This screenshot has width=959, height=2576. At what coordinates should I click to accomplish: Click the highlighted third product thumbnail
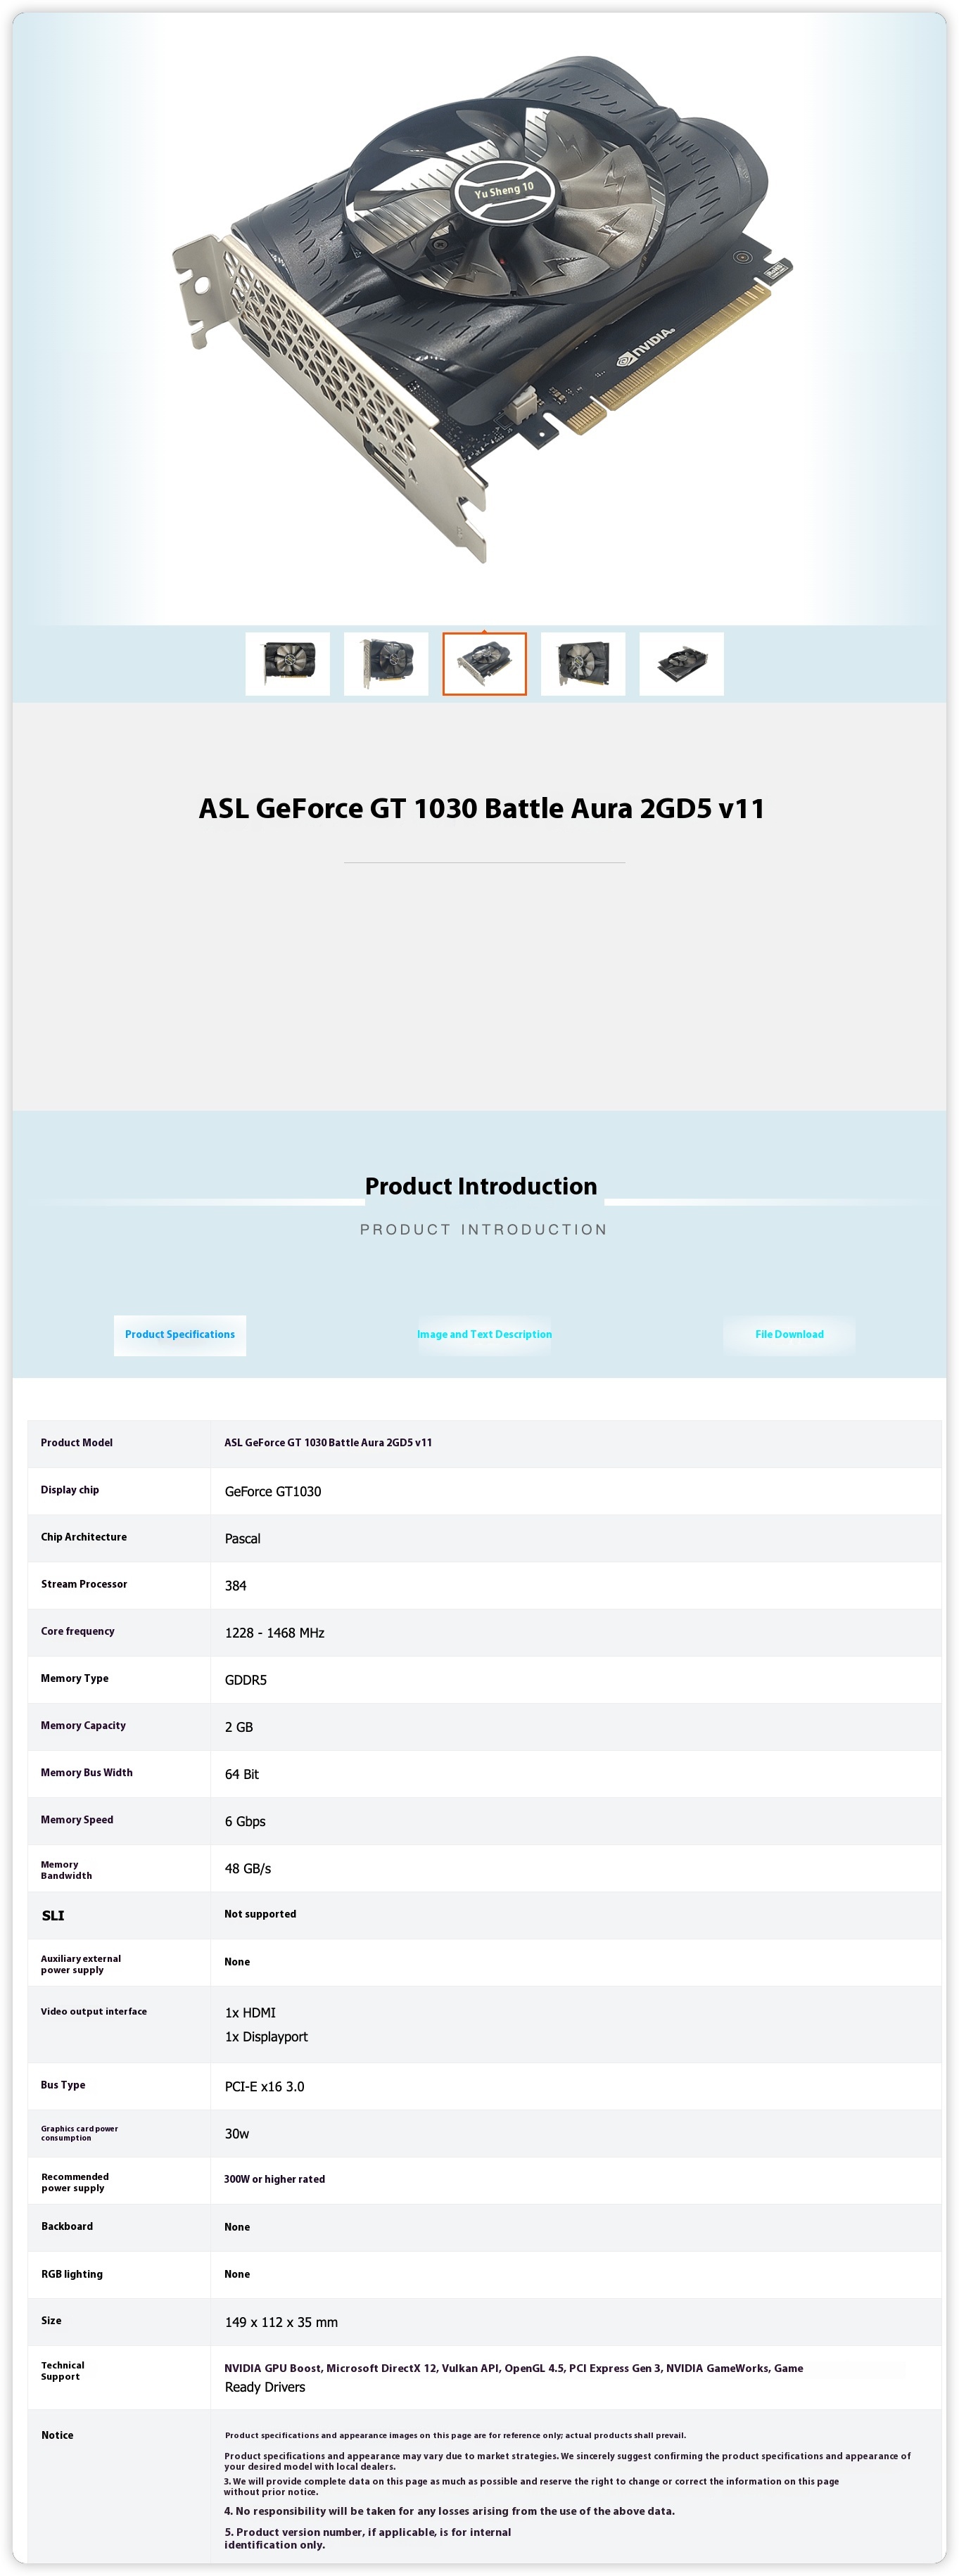pyautogui.click(x=484, y=664)
